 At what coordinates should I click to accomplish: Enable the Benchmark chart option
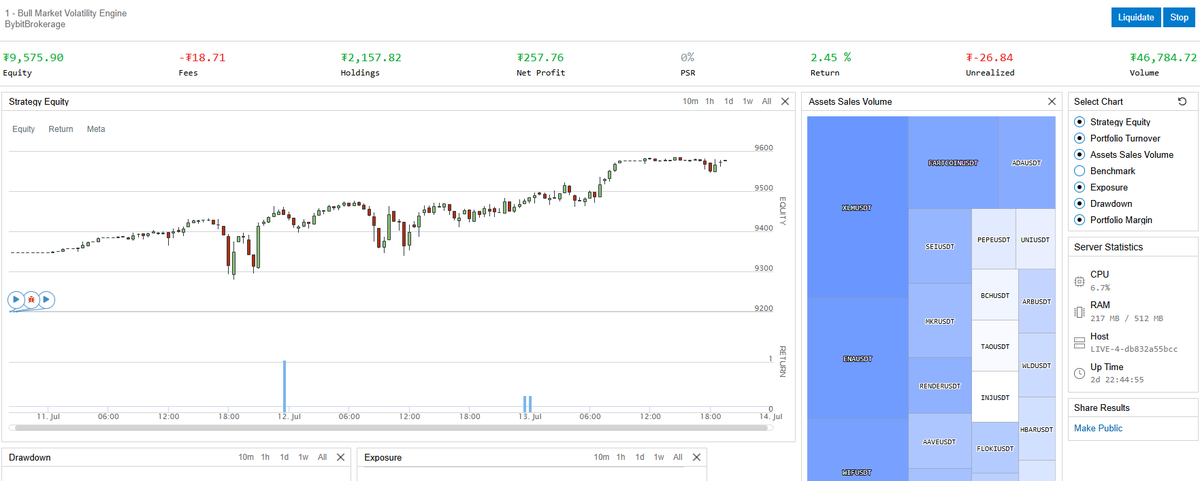tap(1079, 171)
